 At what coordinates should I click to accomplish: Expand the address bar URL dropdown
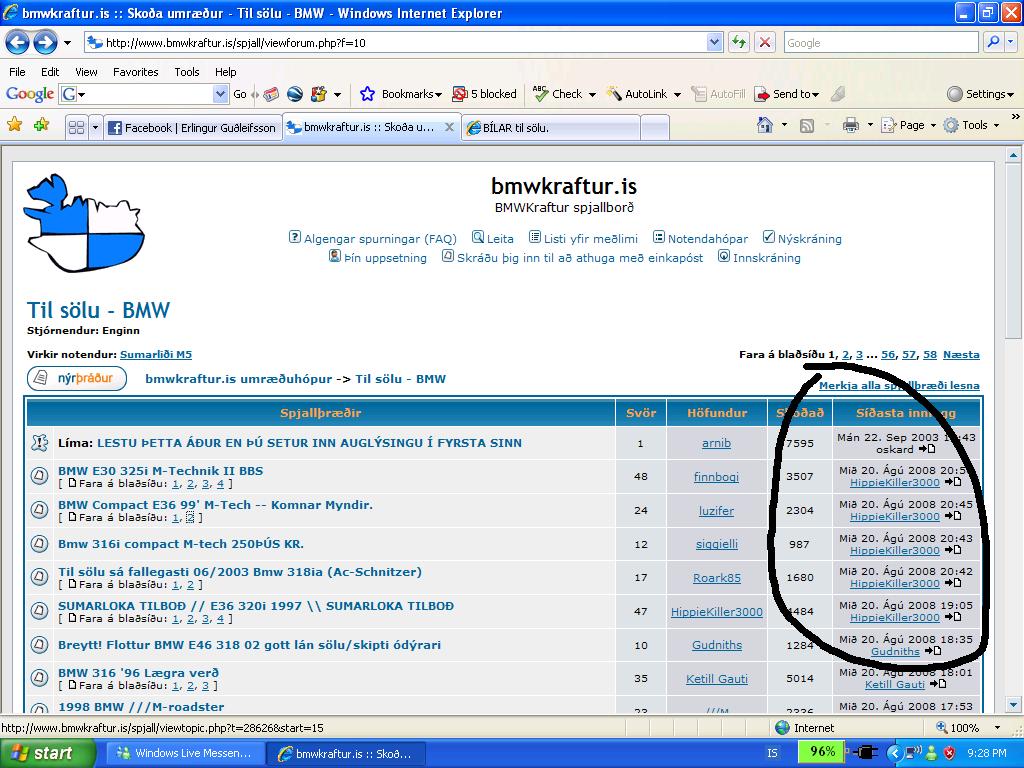click(715, 42)
